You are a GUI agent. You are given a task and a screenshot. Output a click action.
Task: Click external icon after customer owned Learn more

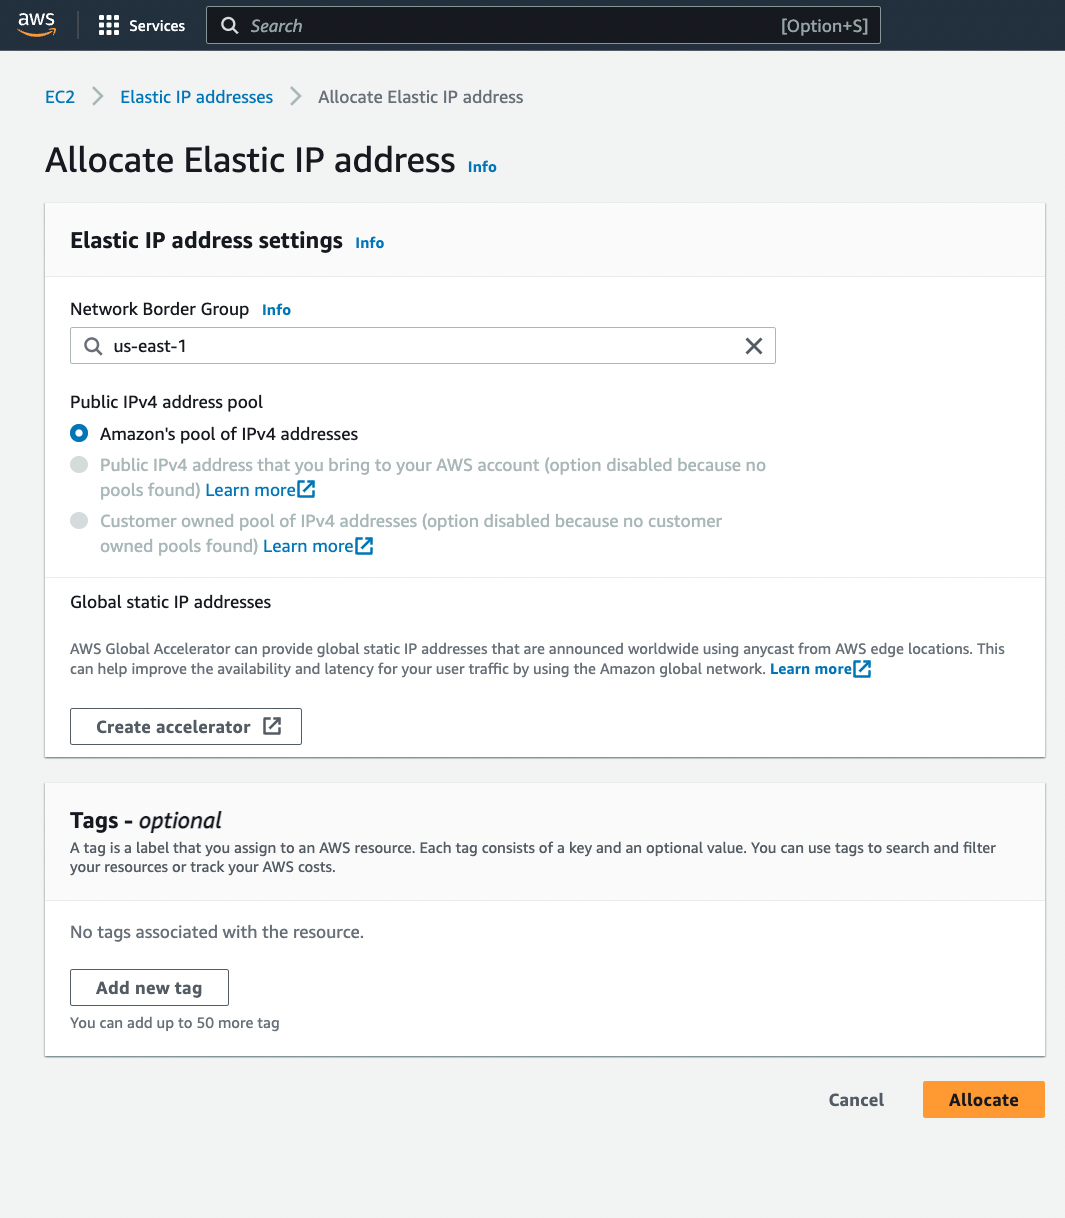(x=365, y=545)
